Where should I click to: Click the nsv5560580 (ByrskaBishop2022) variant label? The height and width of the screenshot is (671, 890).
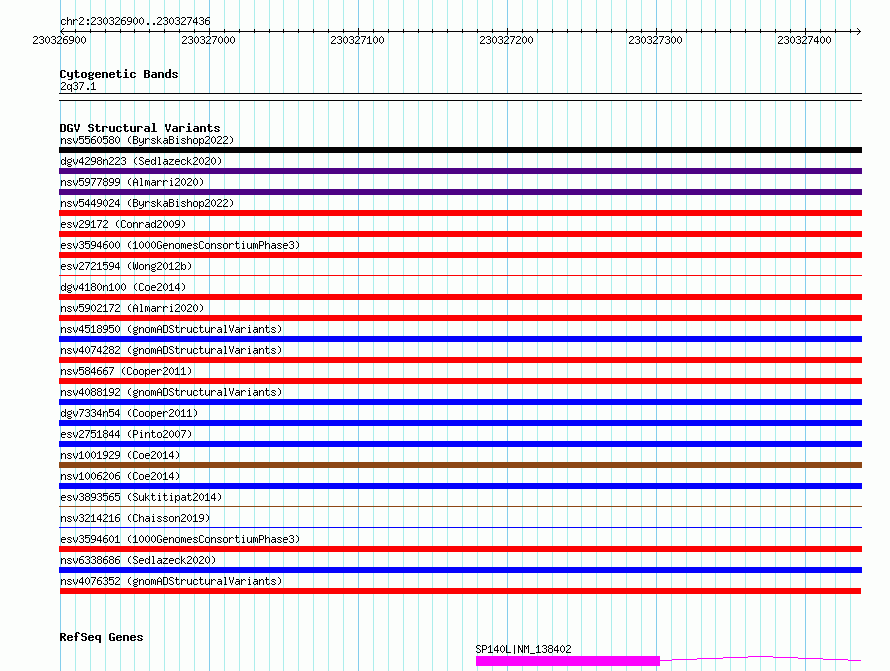(x=147, y=140)
